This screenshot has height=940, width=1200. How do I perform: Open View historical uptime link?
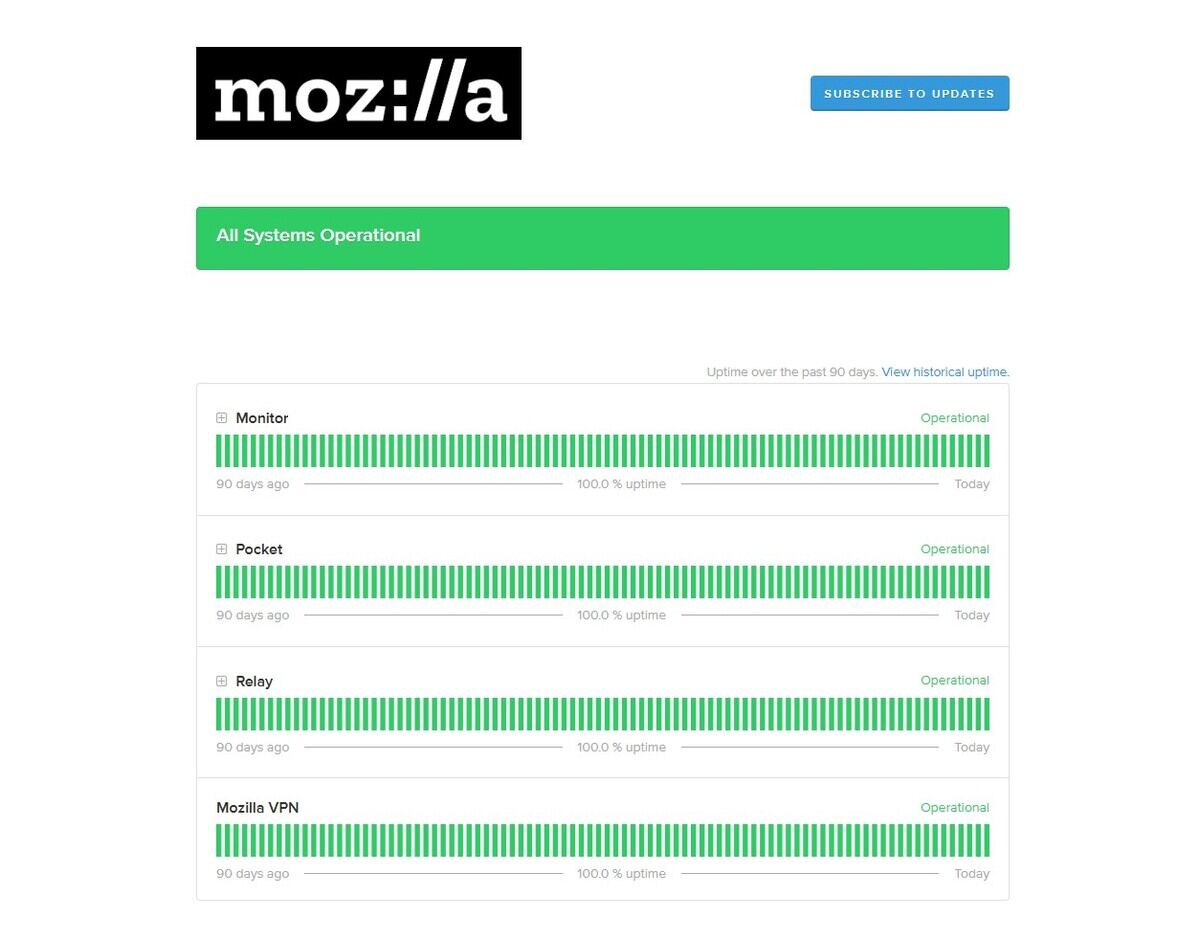(945, 372)
